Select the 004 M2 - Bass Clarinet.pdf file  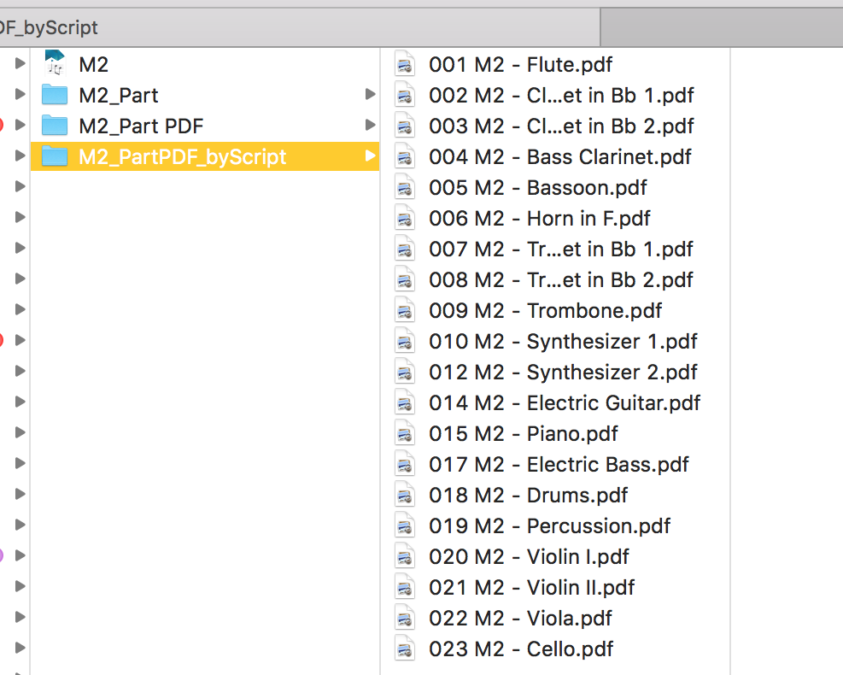[560, 157]
